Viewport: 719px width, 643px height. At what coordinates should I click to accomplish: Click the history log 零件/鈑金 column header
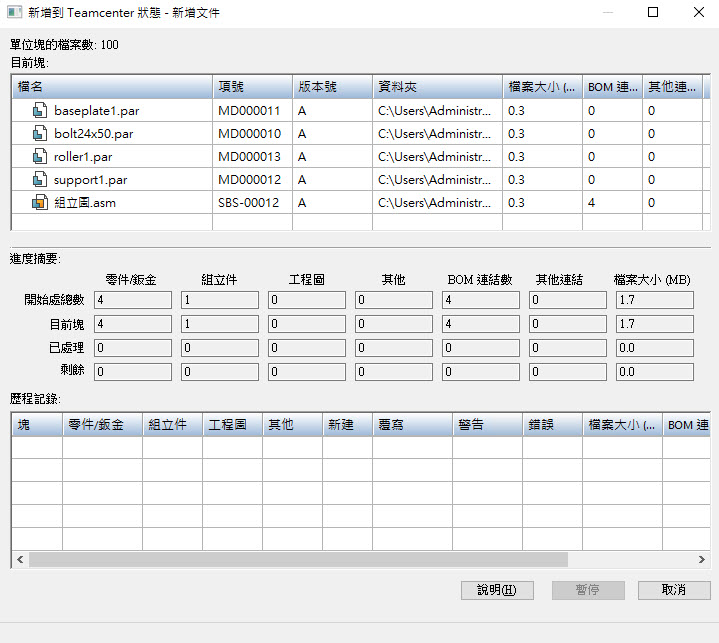coord(102,425)
